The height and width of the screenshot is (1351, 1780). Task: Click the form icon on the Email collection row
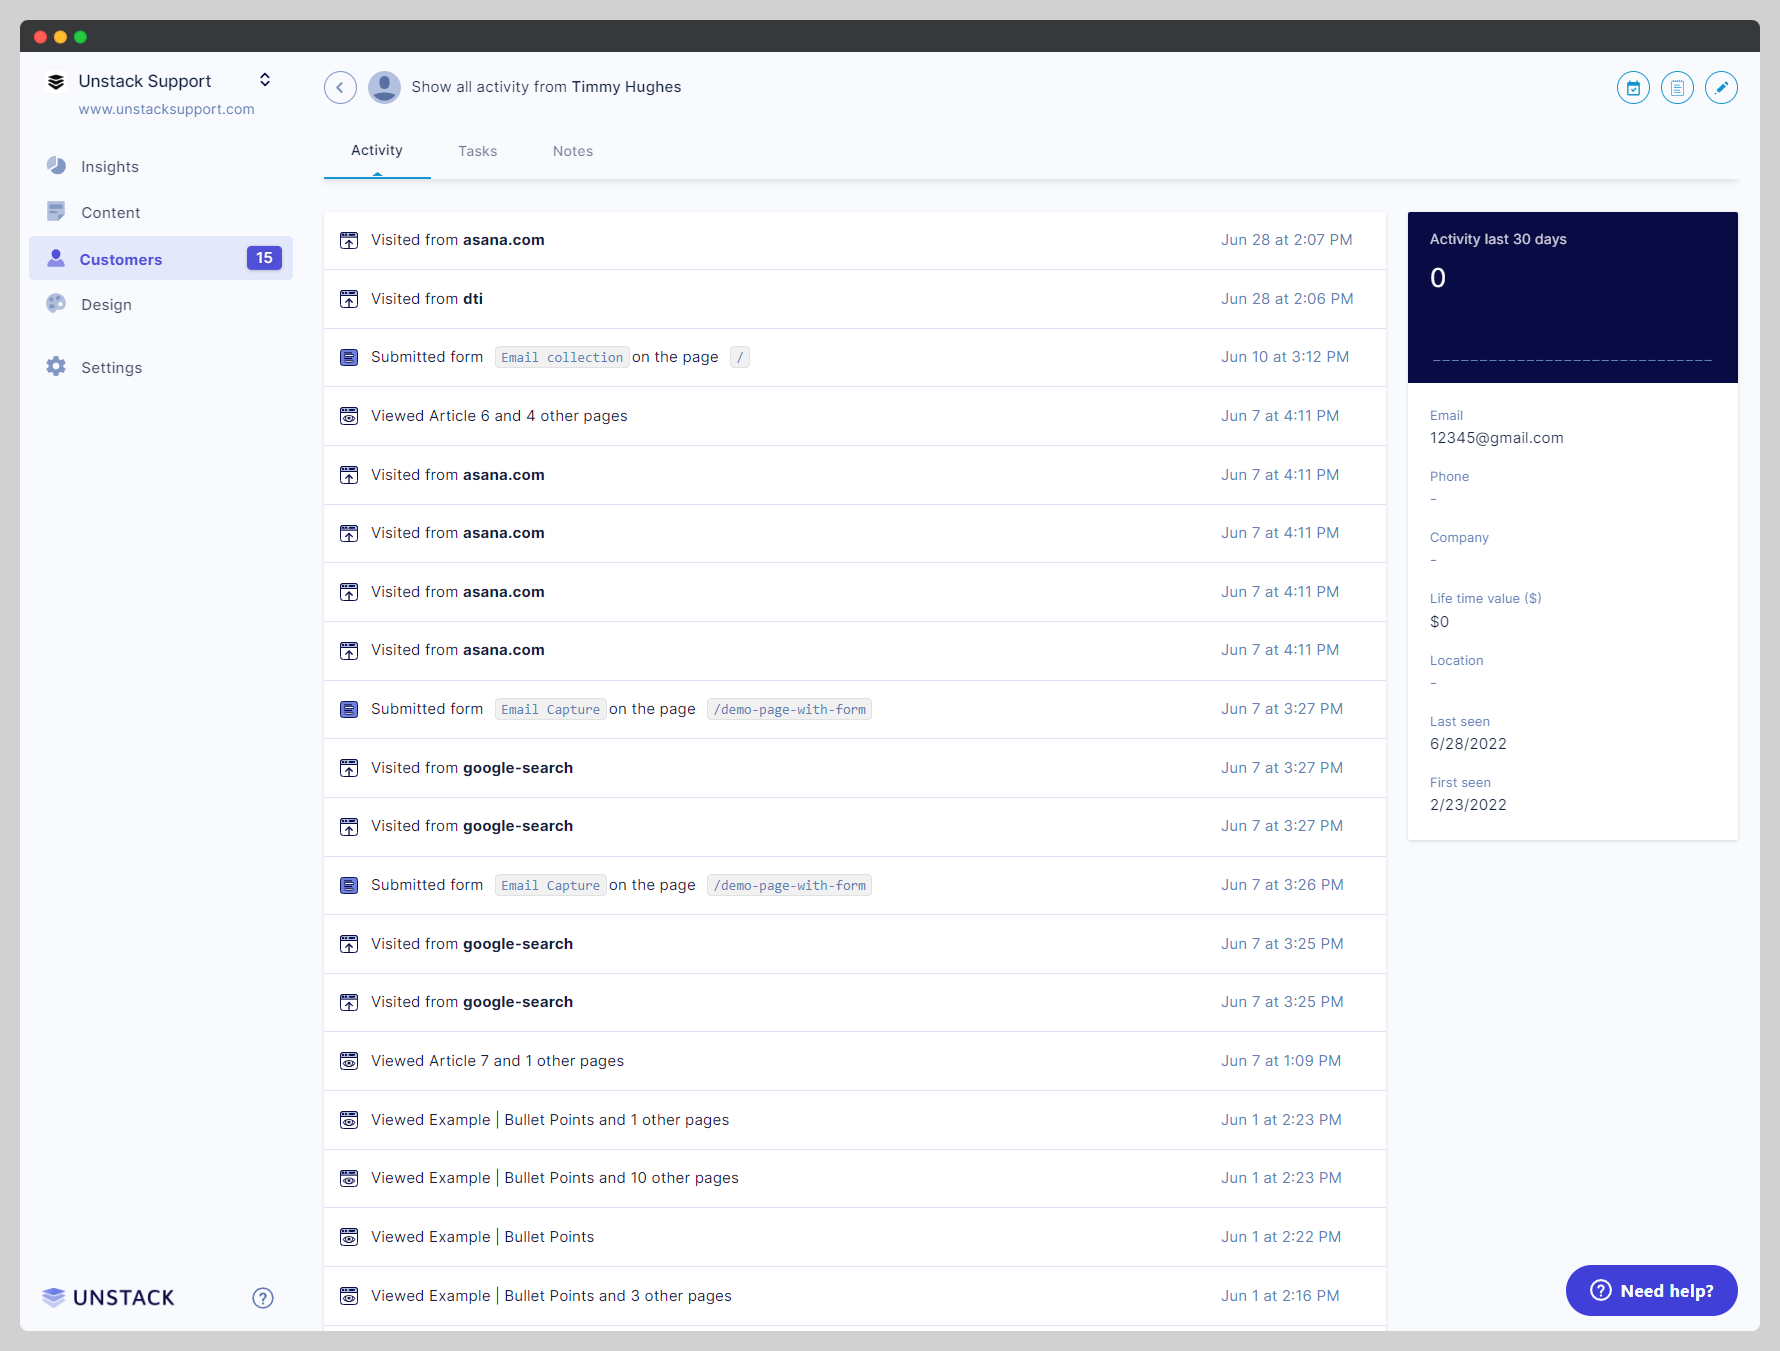tap(349, 357)
